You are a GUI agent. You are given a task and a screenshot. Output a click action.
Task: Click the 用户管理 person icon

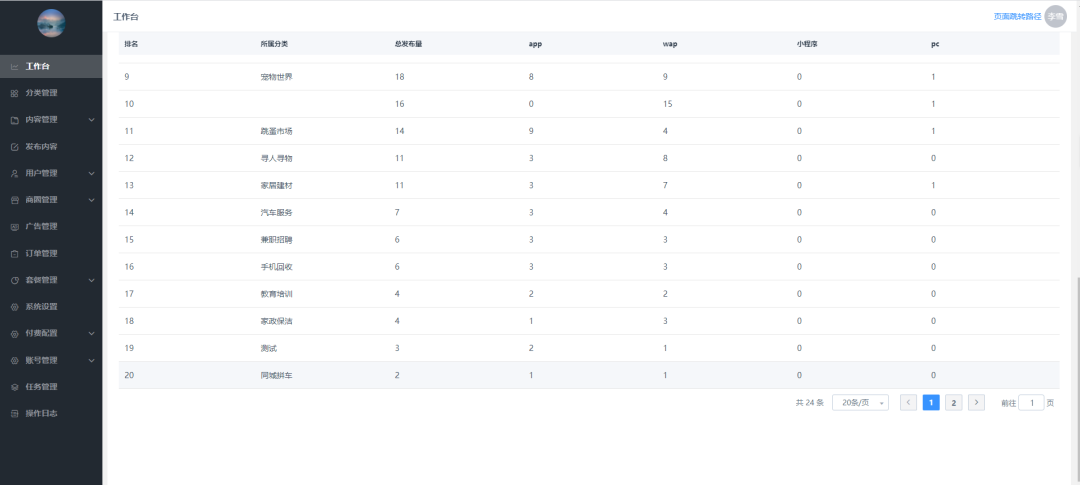(x=14, y=174)
